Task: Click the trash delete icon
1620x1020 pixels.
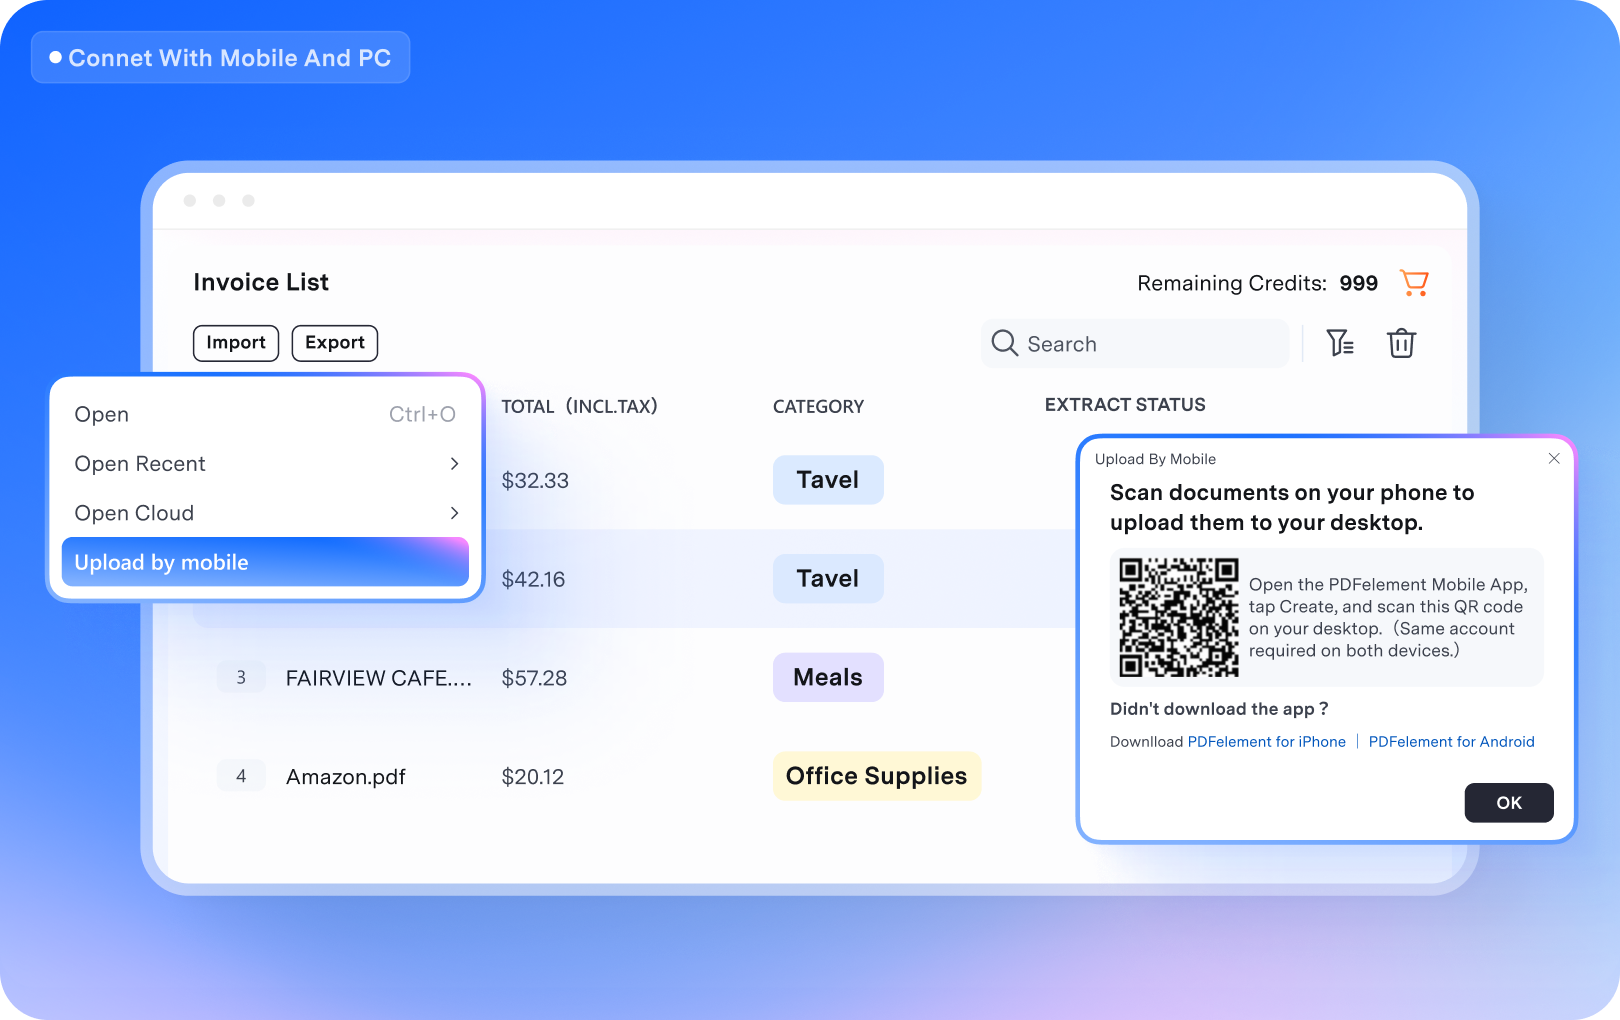Action: pos(1401,343)
